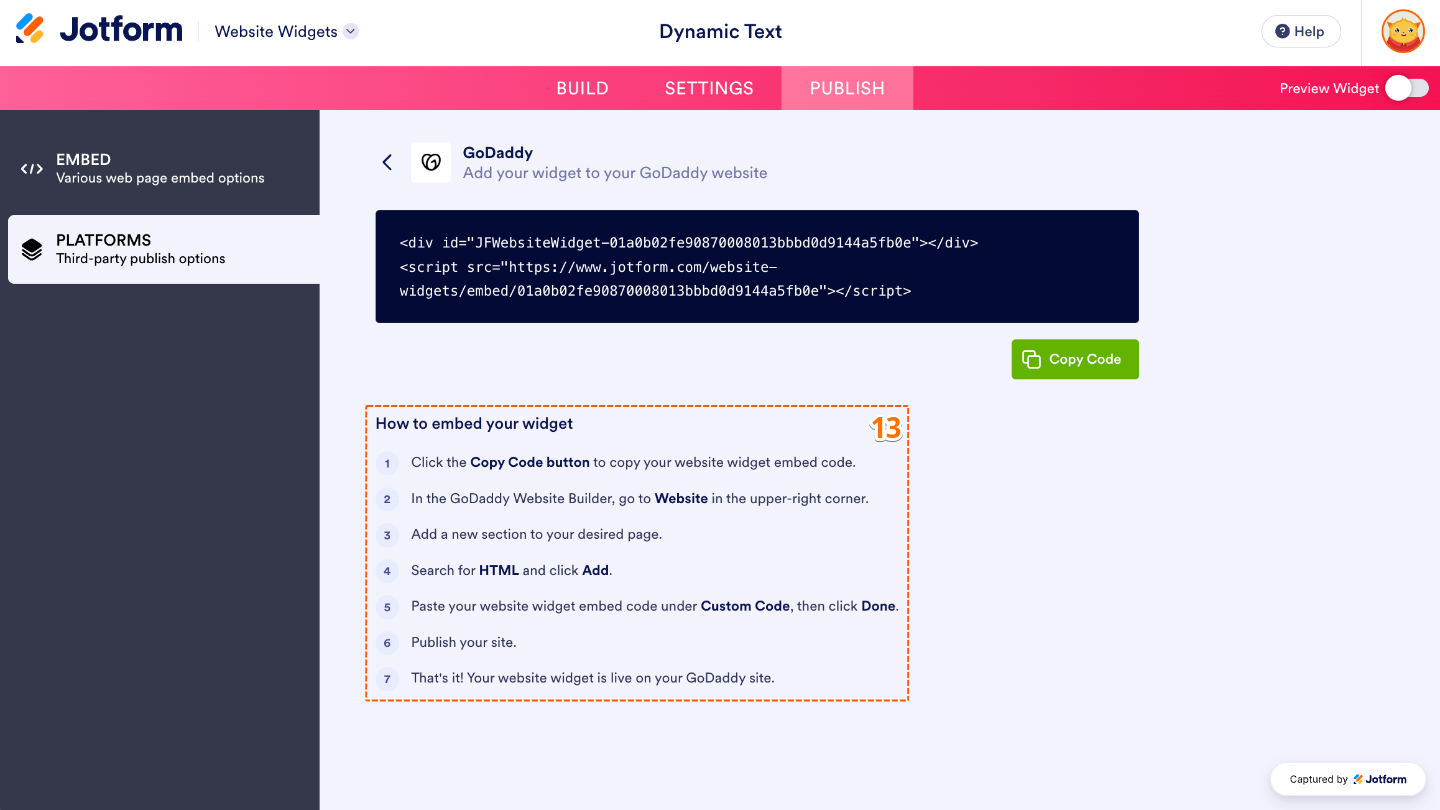Click step 3 'Add a new section' text
This screenshot has width=1440, height=810.
pyautogui.click(x=536, y=535)
